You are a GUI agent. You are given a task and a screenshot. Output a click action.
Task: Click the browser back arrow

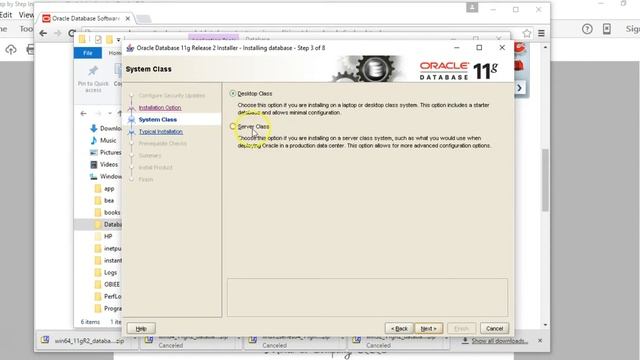point(43,33)
